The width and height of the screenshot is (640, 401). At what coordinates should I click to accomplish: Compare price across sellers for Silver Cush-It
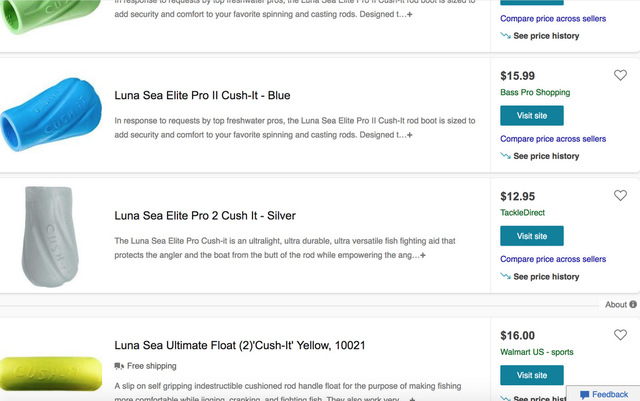[552, 259]
